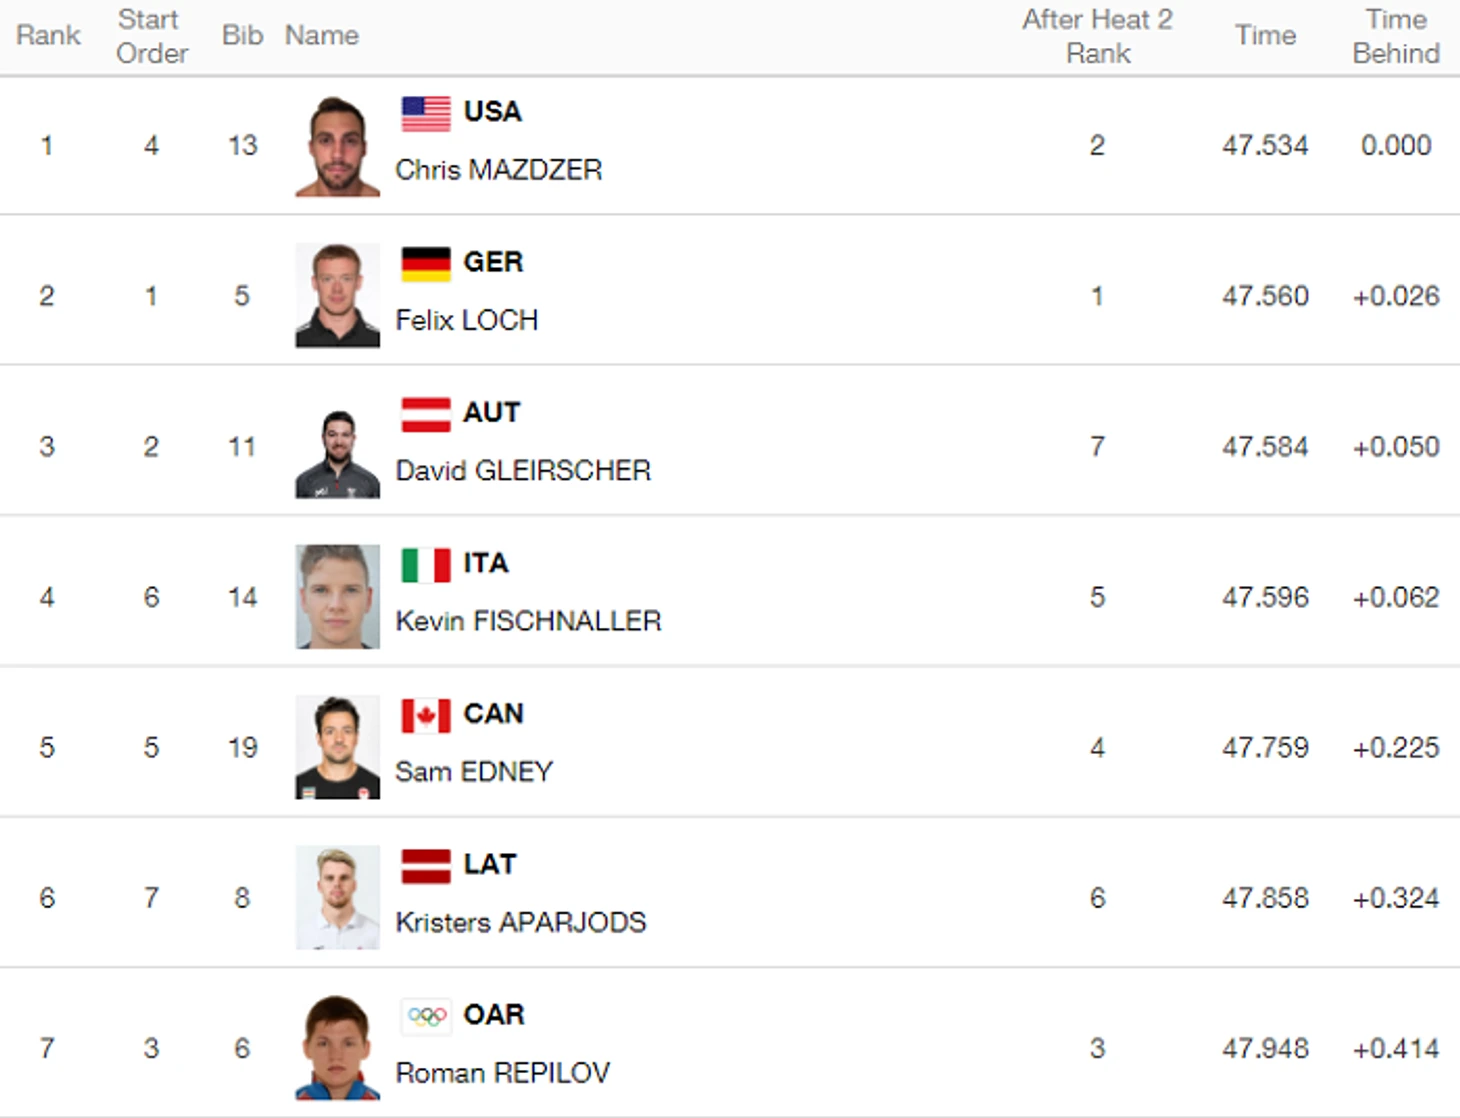1460x1118 pixels.
Task: Click the German flag icon
Action: pyautogui.click(x=426, y=264)
